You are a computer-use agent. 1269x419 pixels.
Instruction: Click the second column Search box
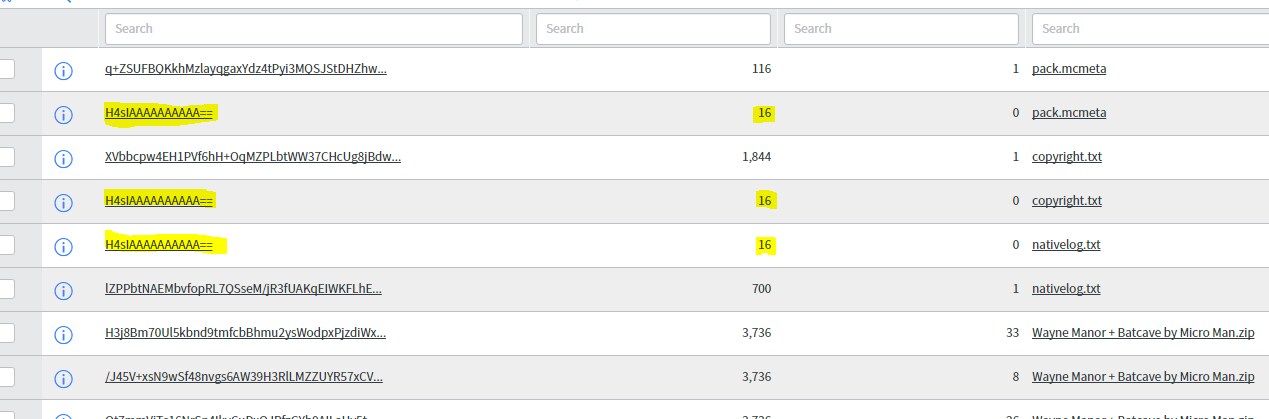pyautogui.click(x=653, y=29)
